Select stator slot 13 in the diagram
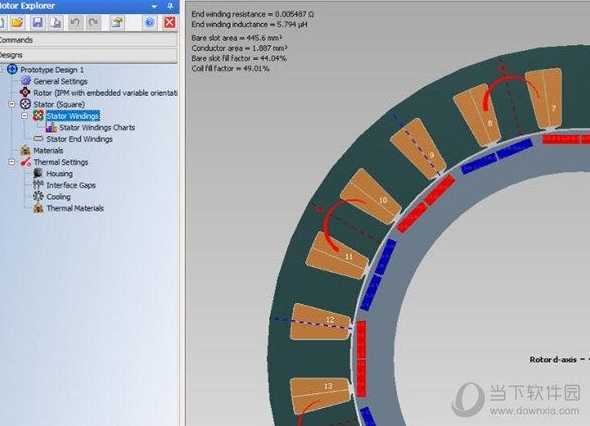The image size is (590, 426). point(321,396)
